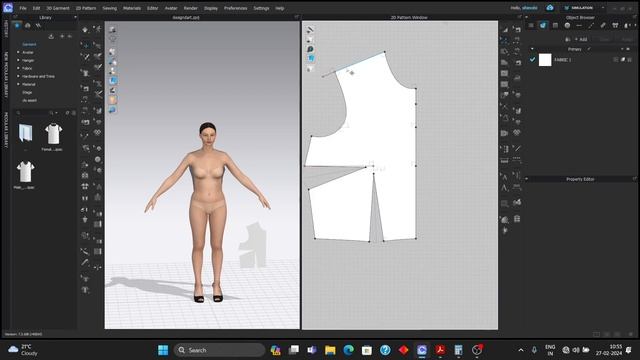Click the taskbar Search box
Screen dimensions: 640x360
click(x=219, y=350)
